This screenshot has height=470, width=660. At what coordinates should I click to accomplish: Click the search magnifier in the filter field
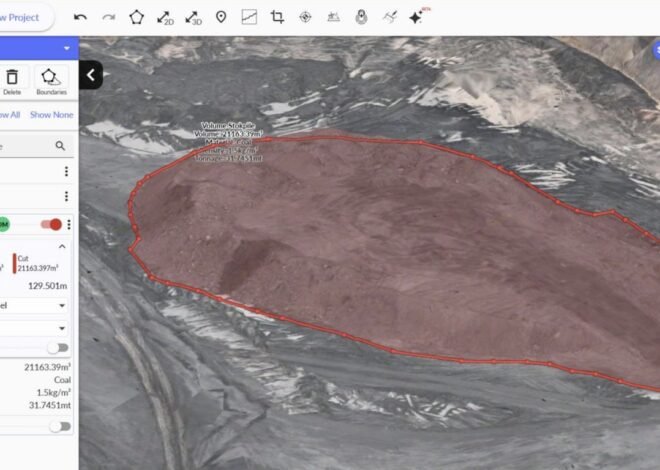click(60, 146)
